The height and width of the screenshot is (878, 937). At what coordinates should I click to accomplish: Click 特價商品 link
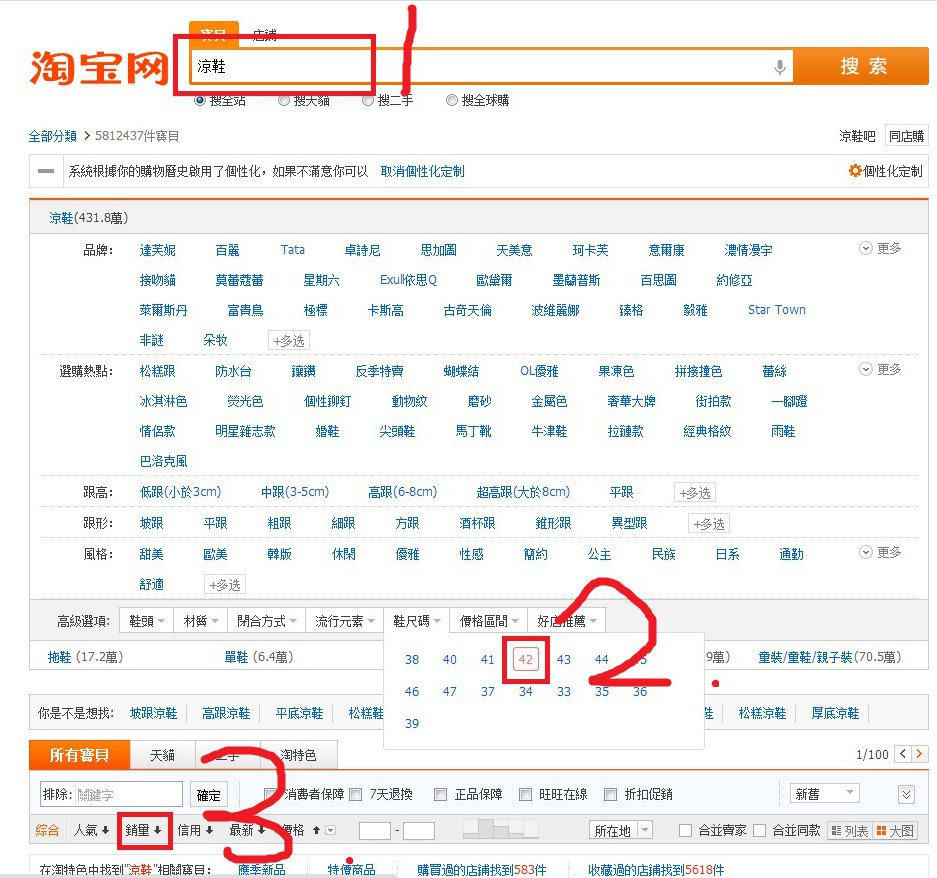click(x=351, y=870)
